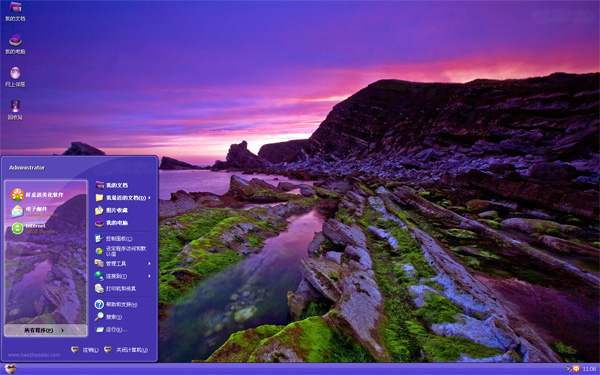Open My Computer icon on the desktop
This screenshot has width=600, height=375.
click(x=15, y=44)
